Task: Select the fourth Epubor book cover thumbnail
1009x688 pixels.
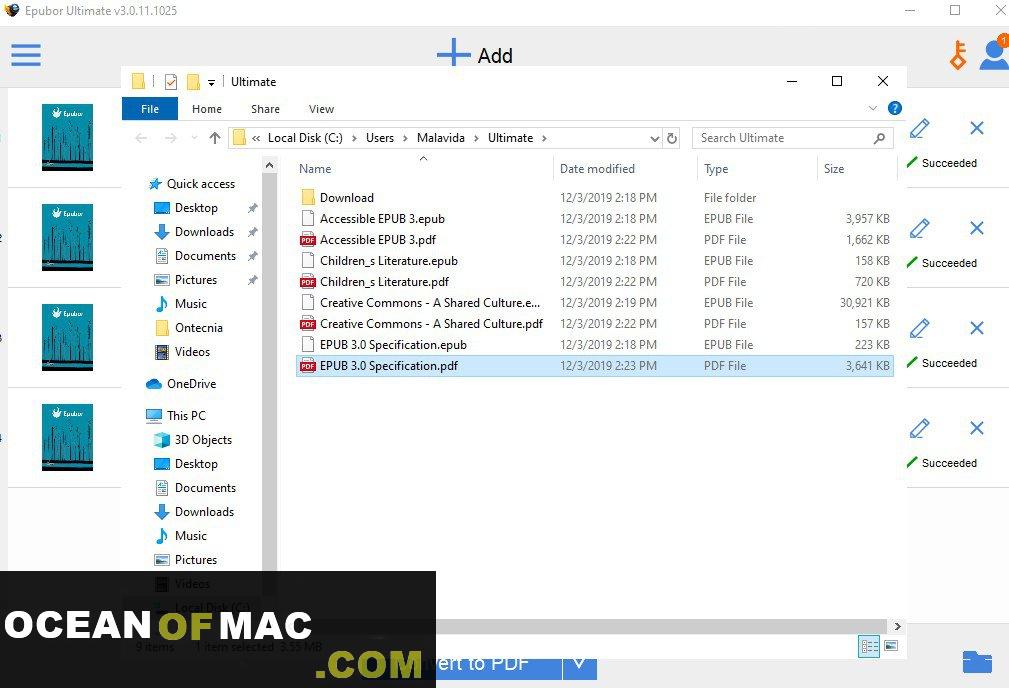Action: pos(68,437)
